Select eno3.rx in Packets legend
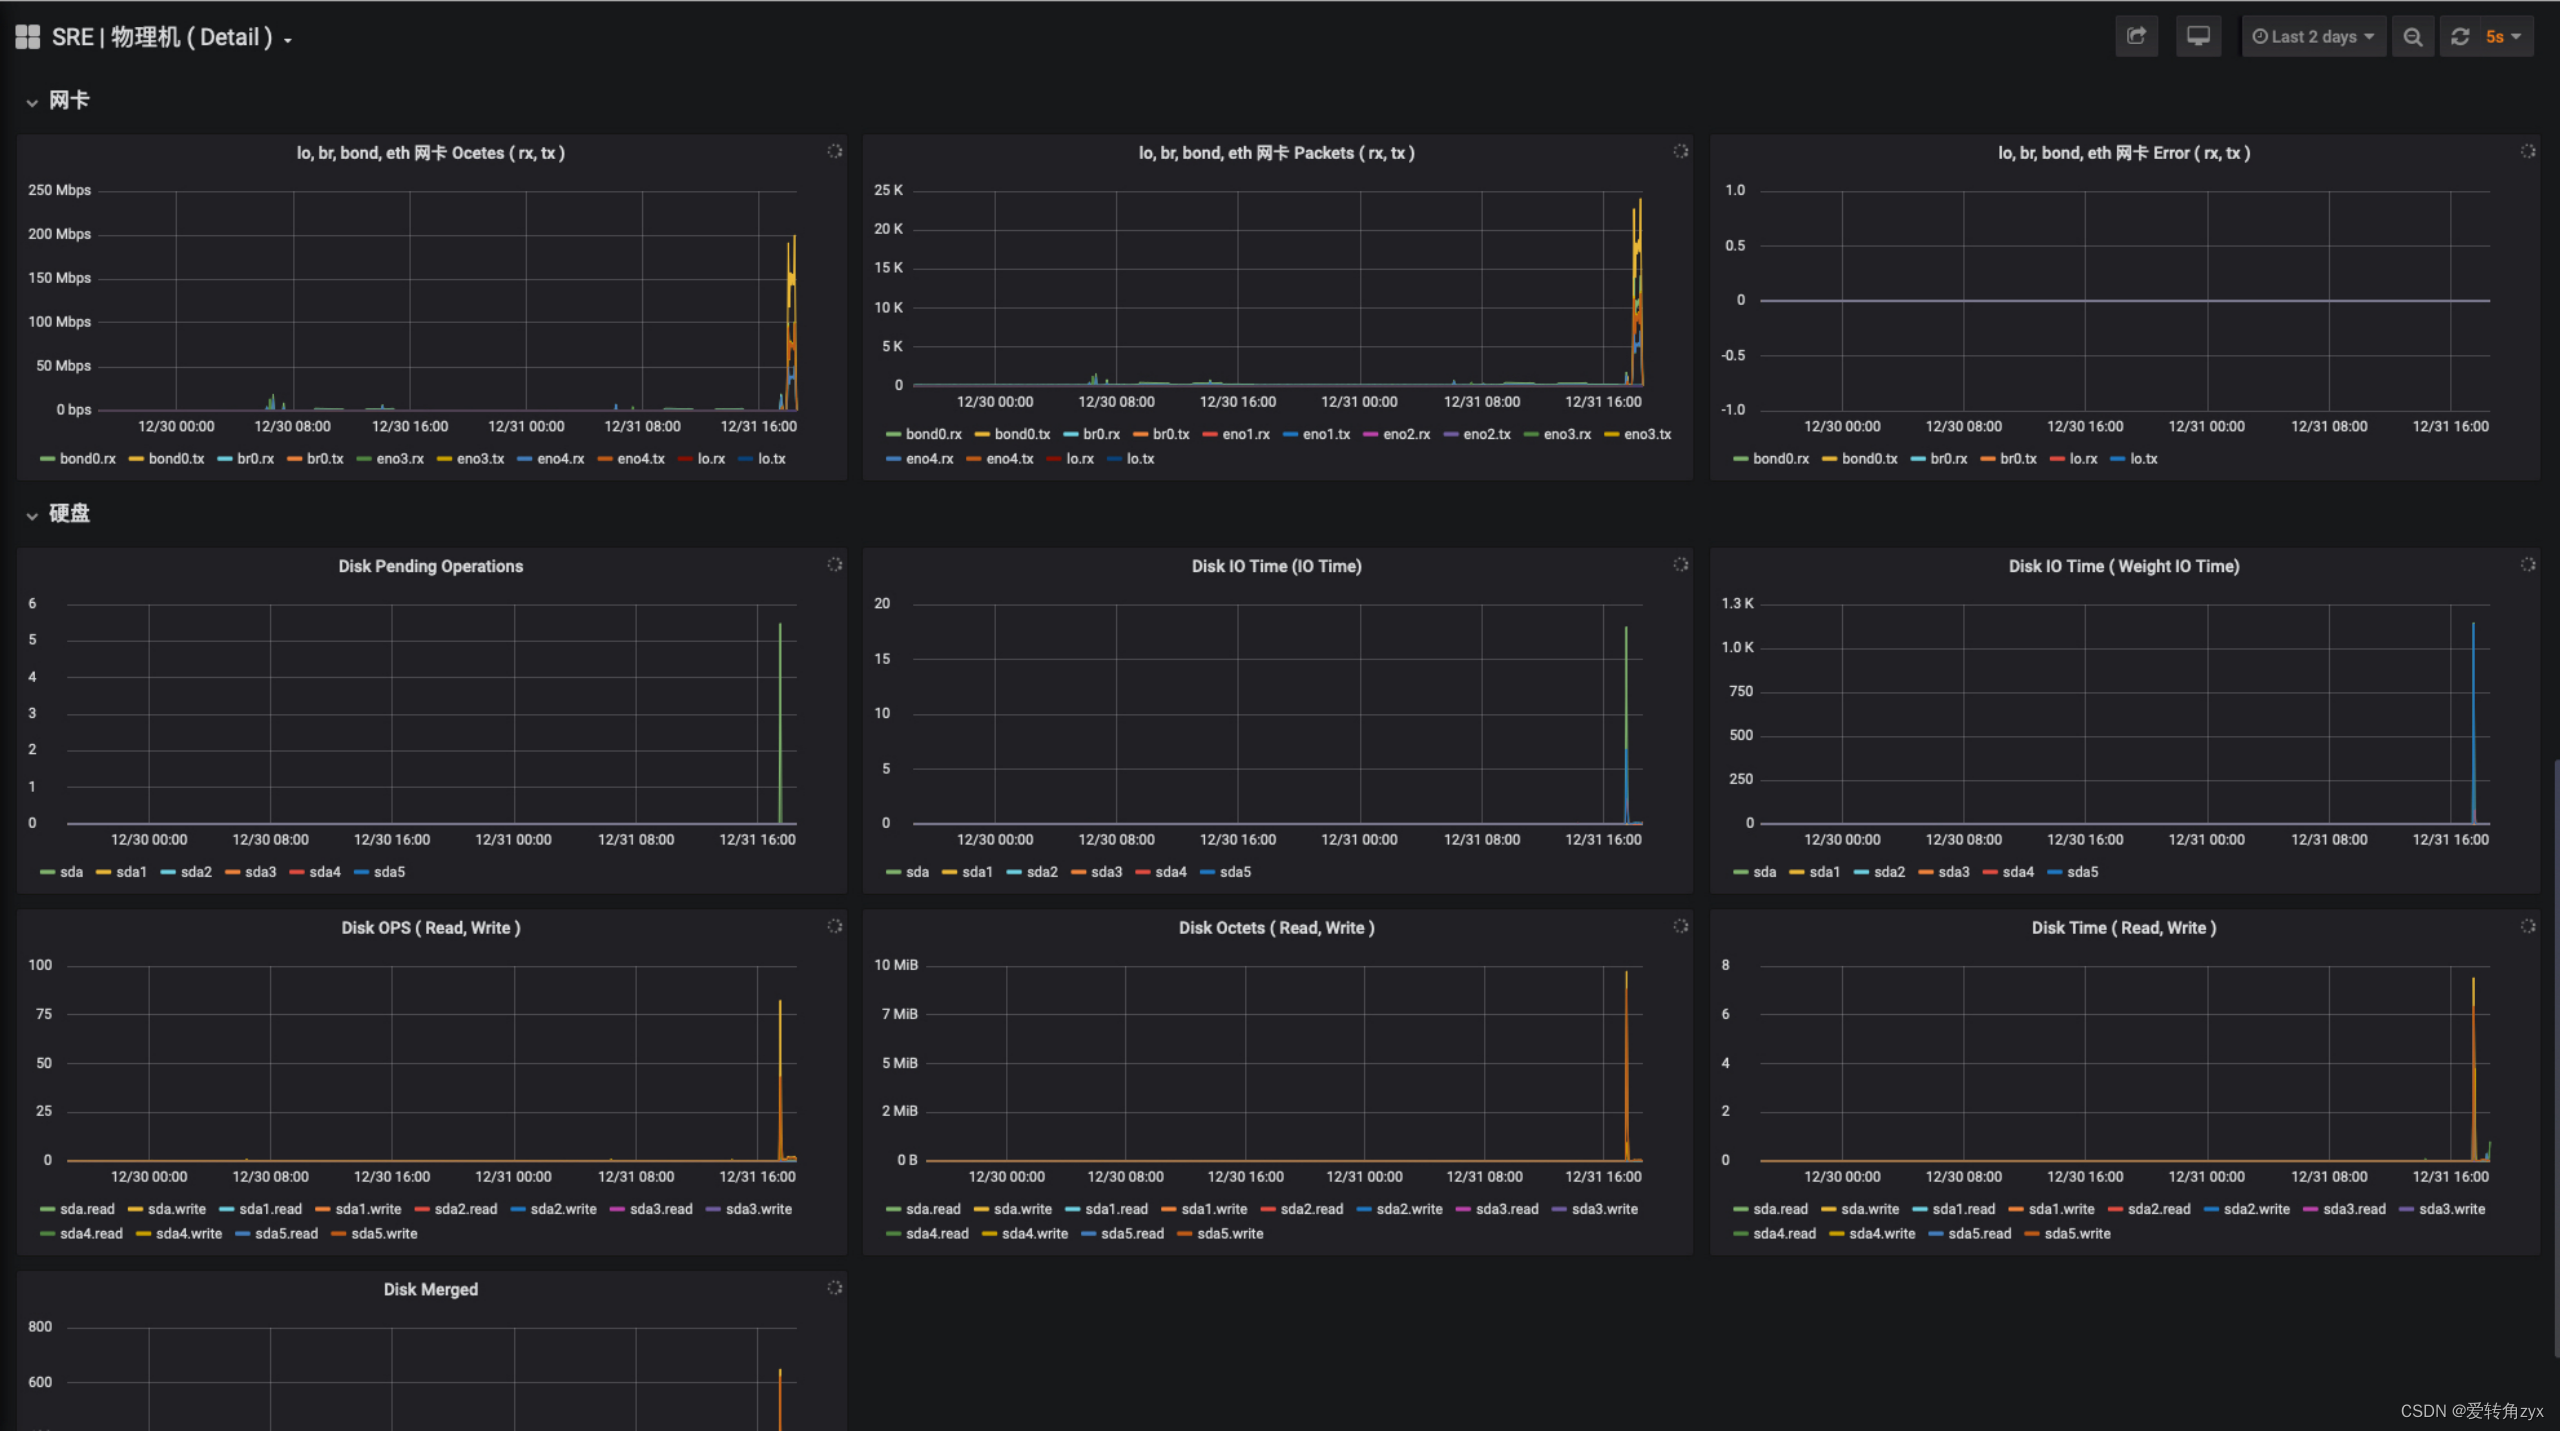The height and width of the screenshot is (1431, 2560). pos(1567,434)
